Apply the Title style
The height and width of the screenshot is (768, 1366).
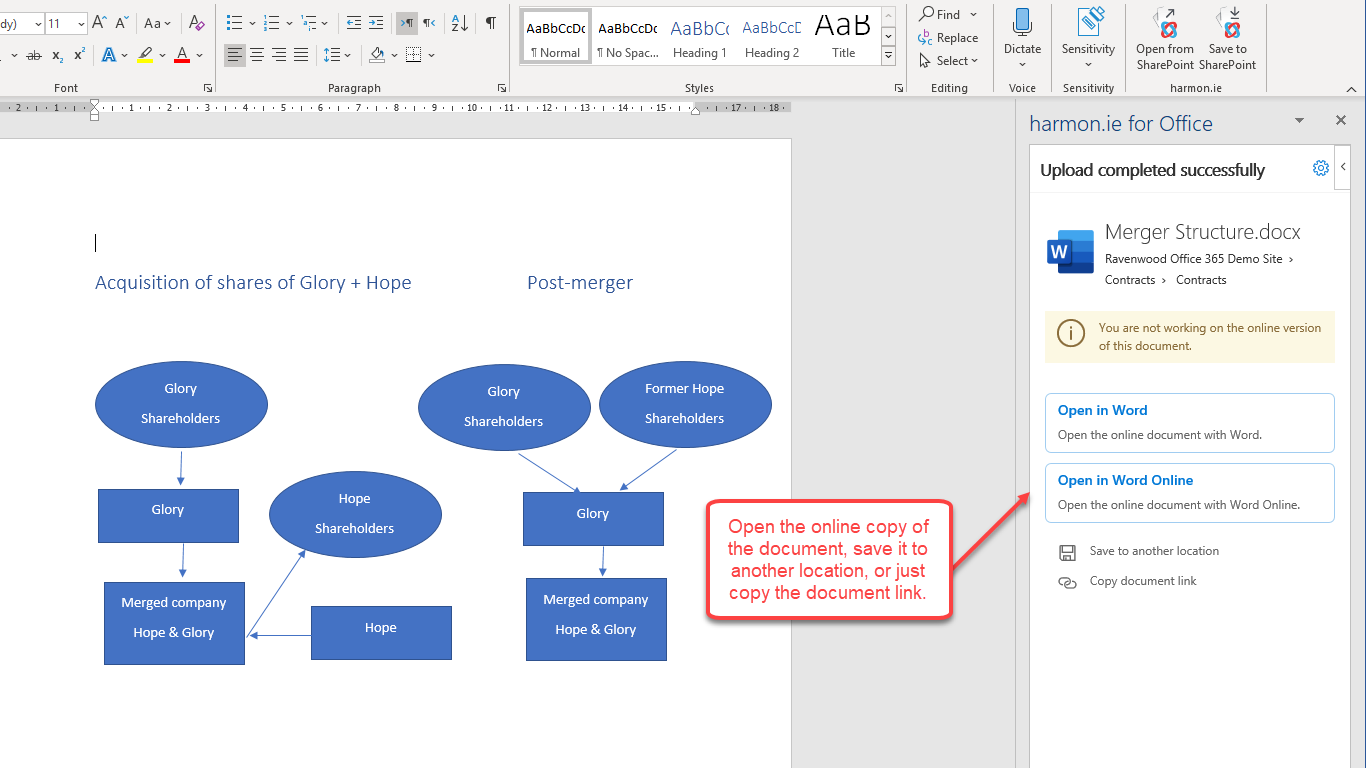point(844,37)
